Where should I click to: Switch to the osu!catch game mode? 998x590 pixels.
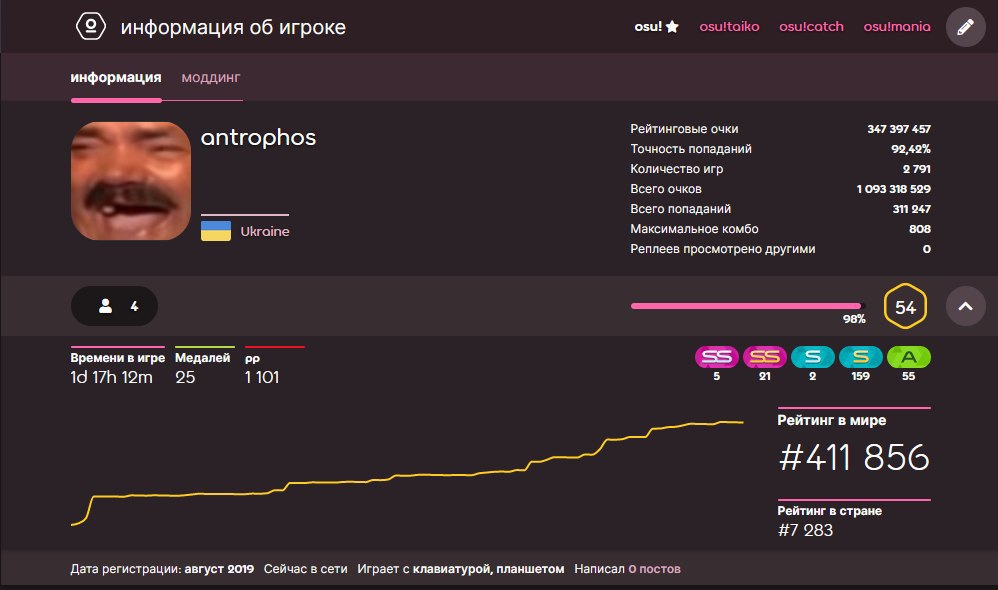pos(812,27)
